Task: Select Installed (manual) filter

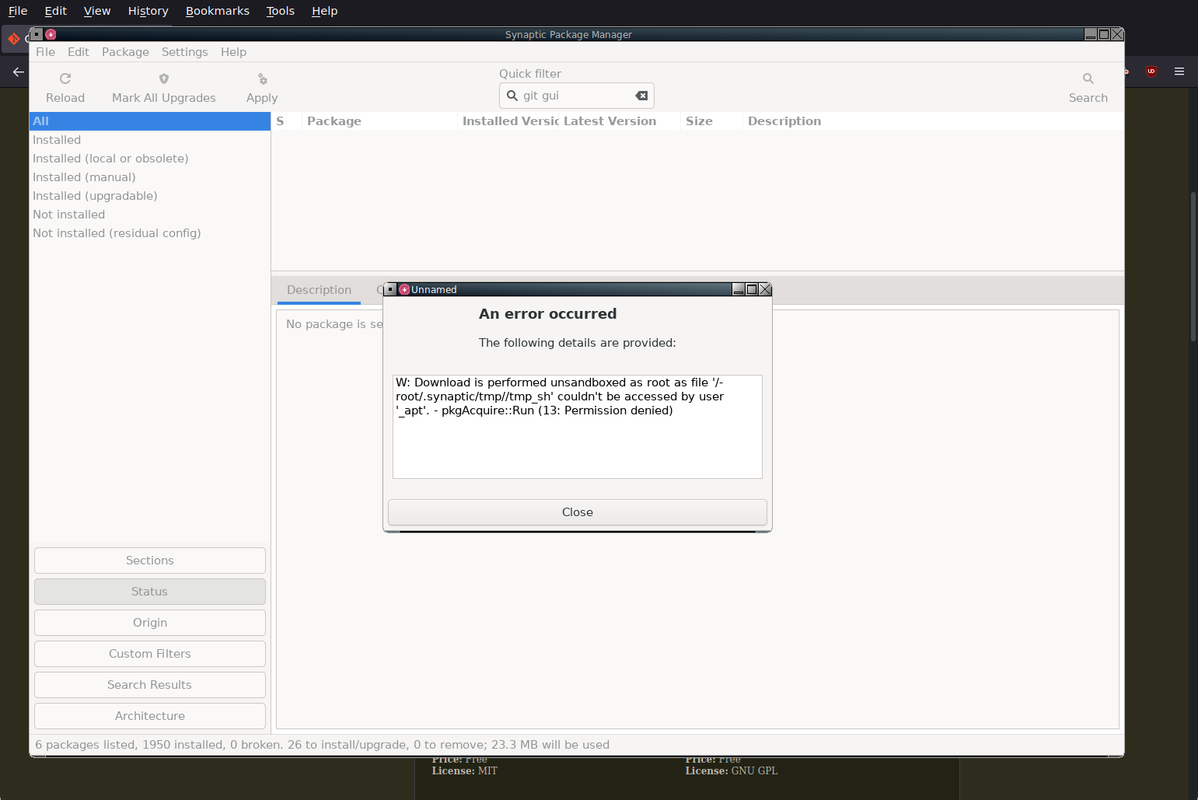Action: pos(150,177)
